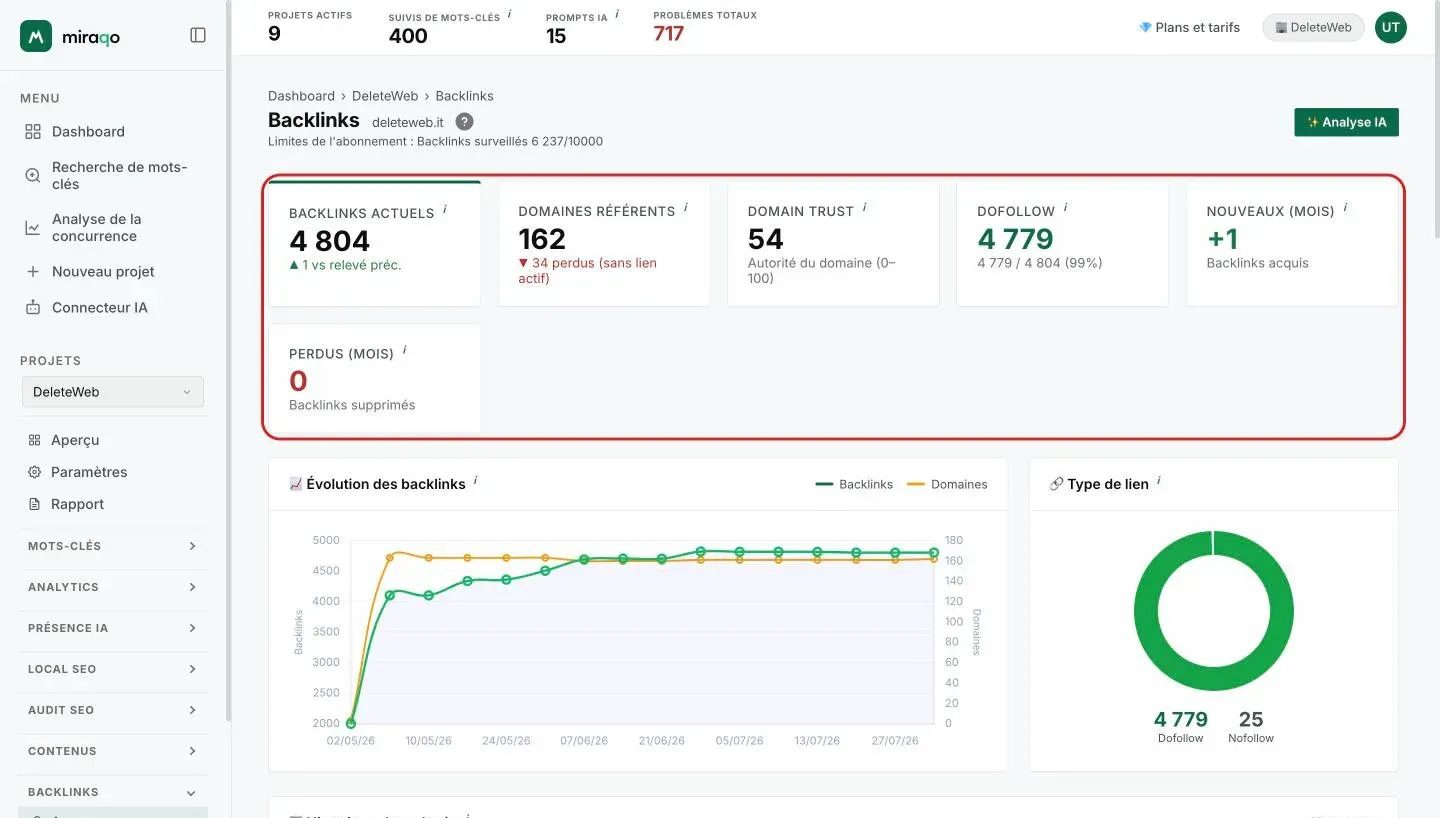Open the DeleteWeb project selector dropdown

tap(113, 392)
